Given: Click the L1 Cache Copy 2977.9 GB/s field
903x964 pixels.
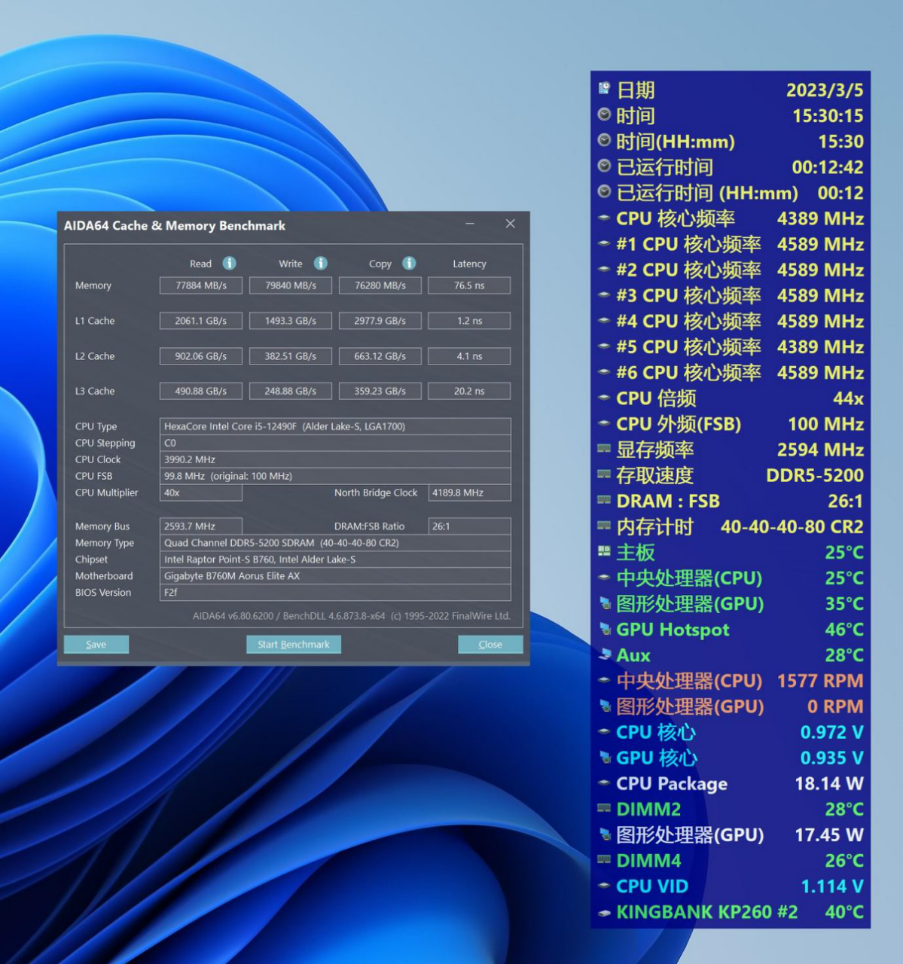Looking at the screenshot, I should [x=380, y=320].
